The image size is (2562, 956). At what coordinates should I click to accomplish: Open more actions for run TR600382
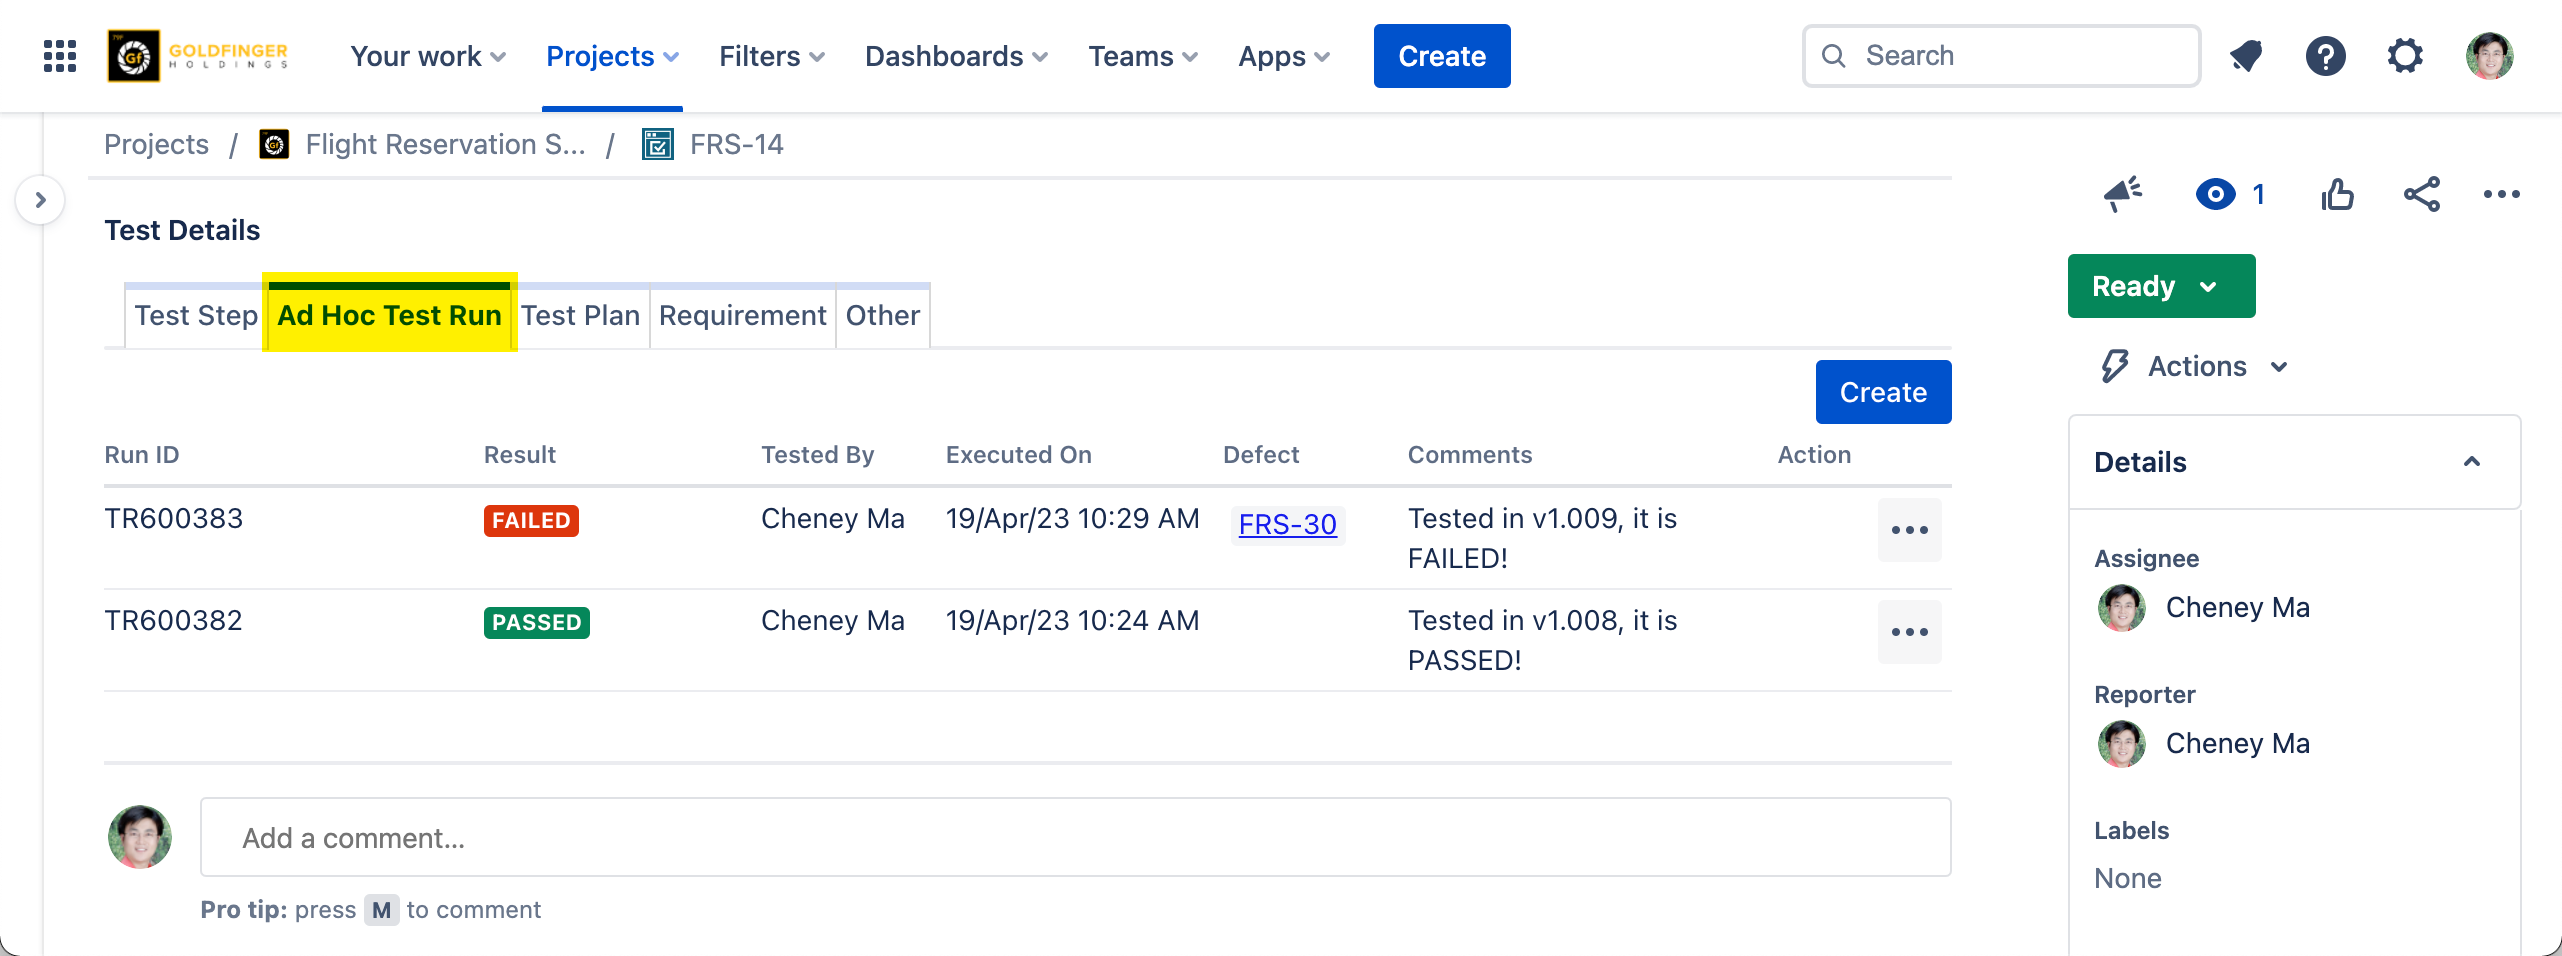tap(1909, 632)
